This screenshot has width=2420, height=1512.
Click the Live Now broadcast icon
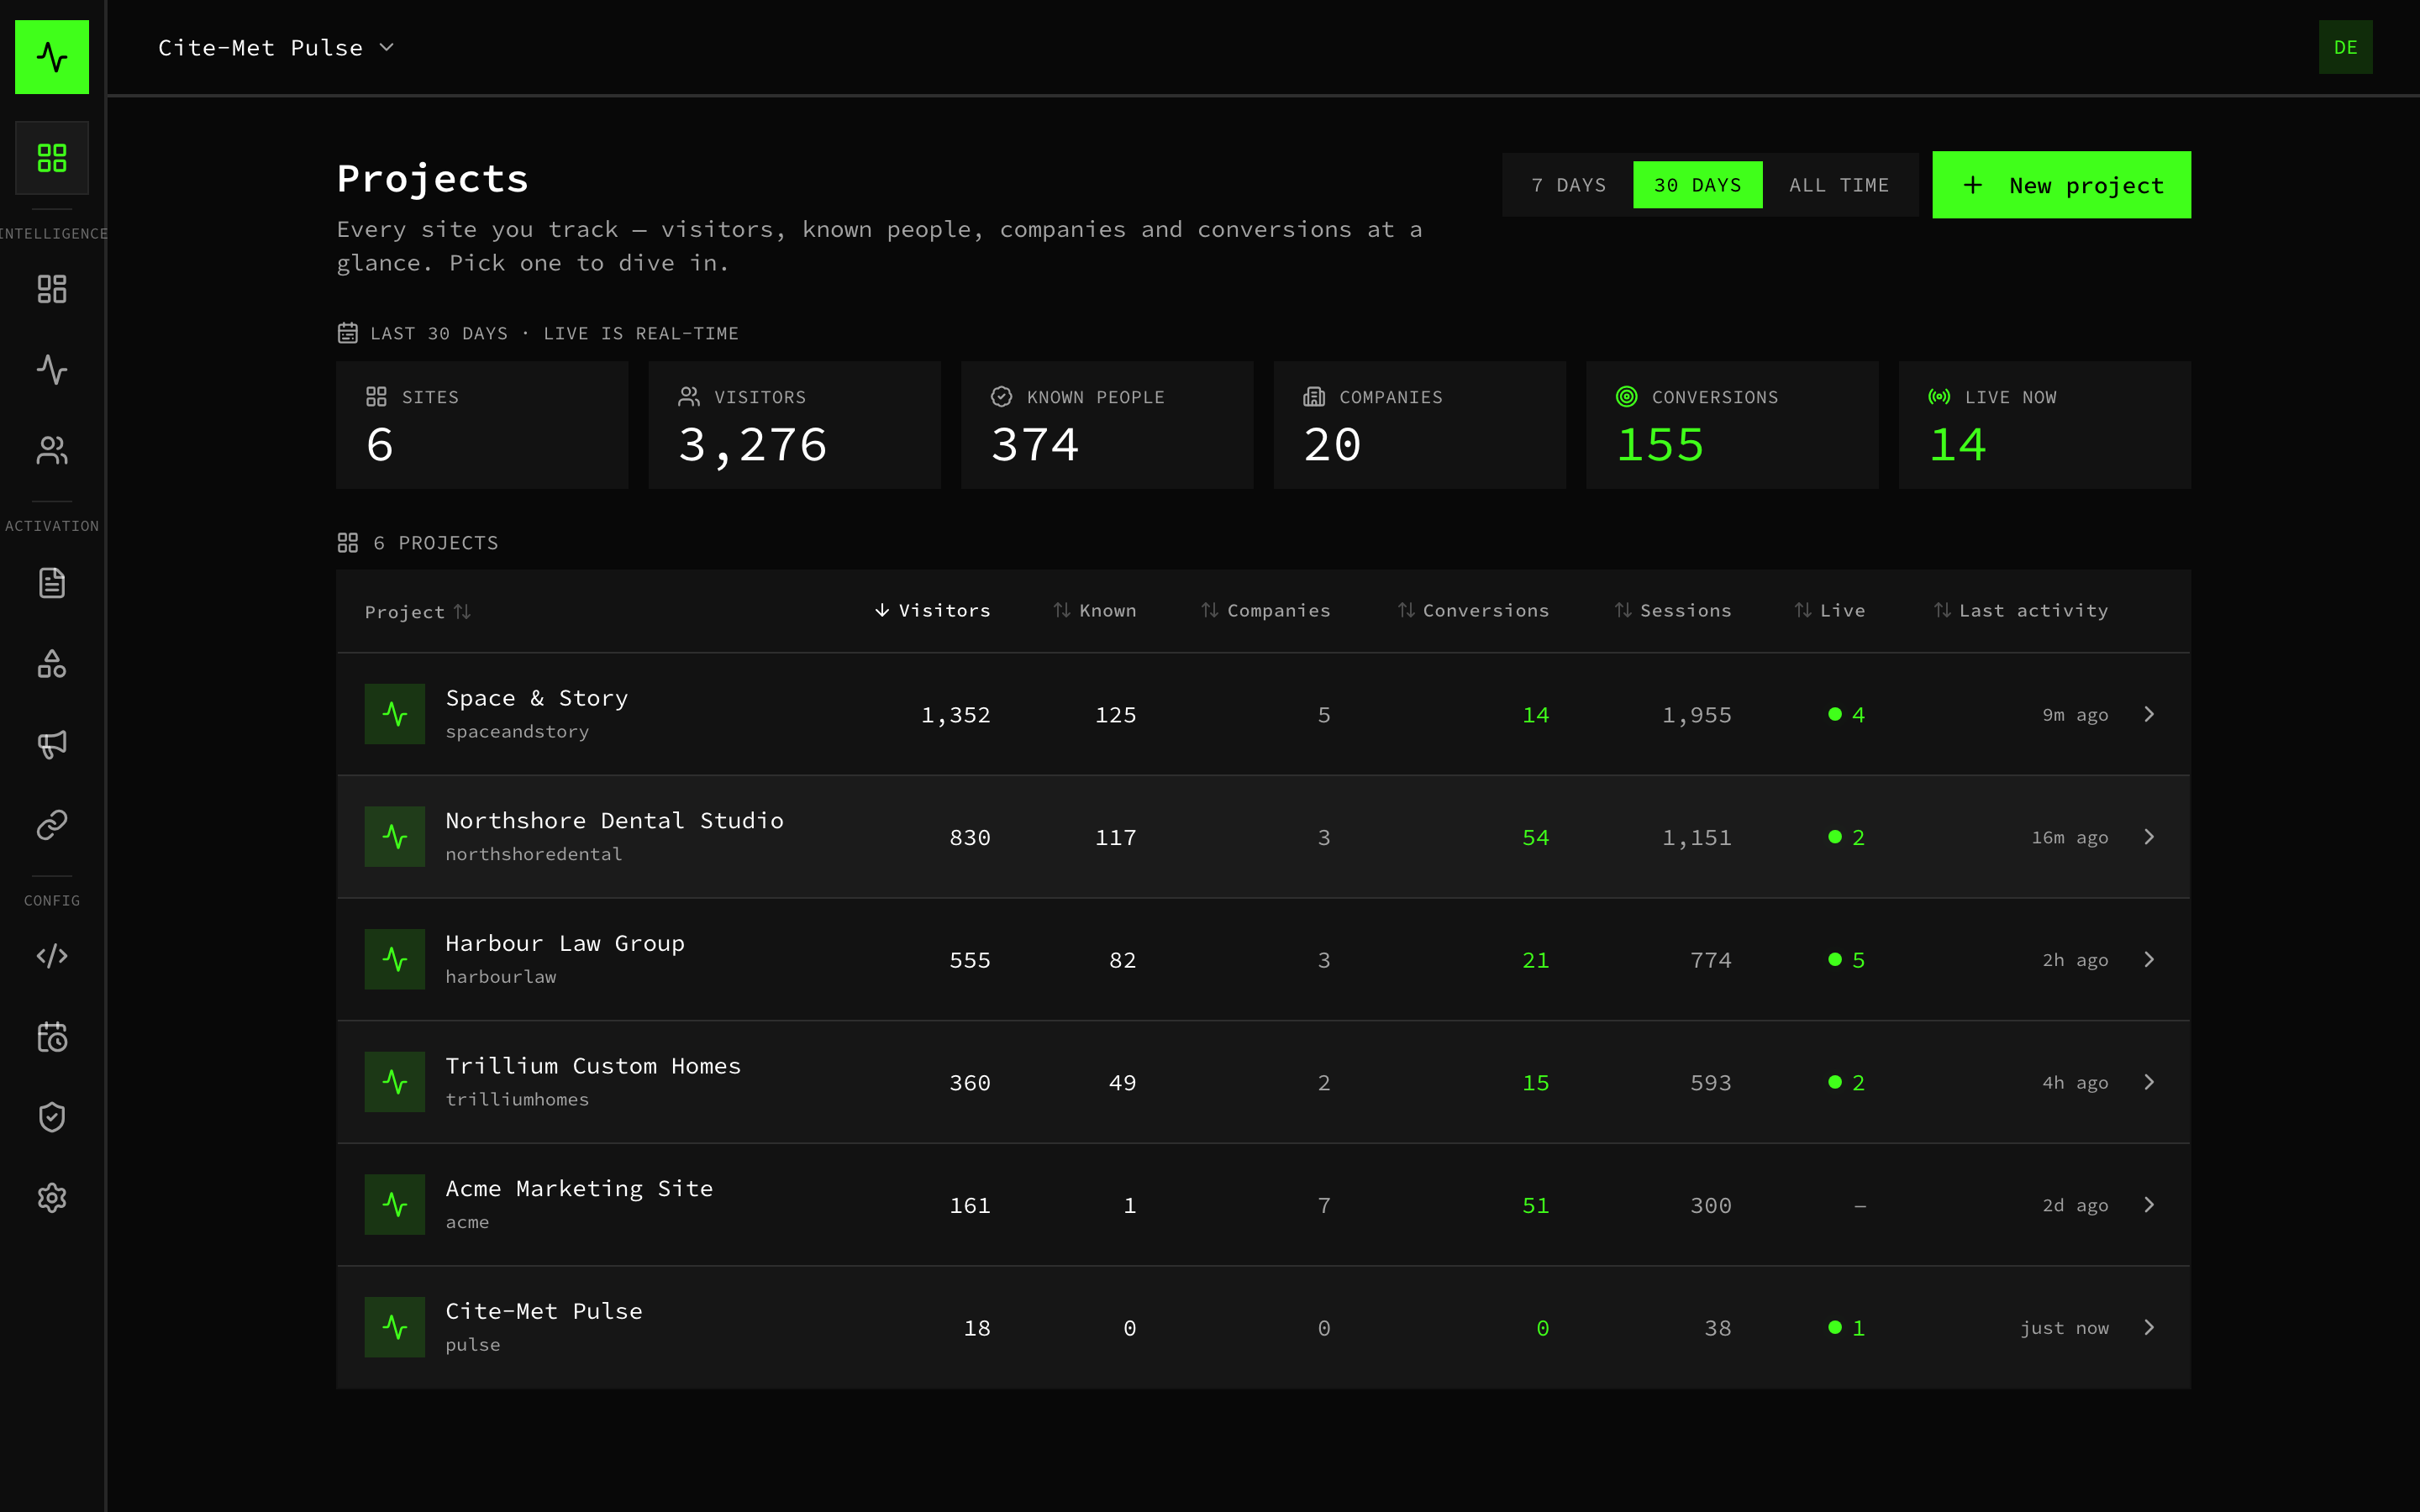click(1939, 397)
